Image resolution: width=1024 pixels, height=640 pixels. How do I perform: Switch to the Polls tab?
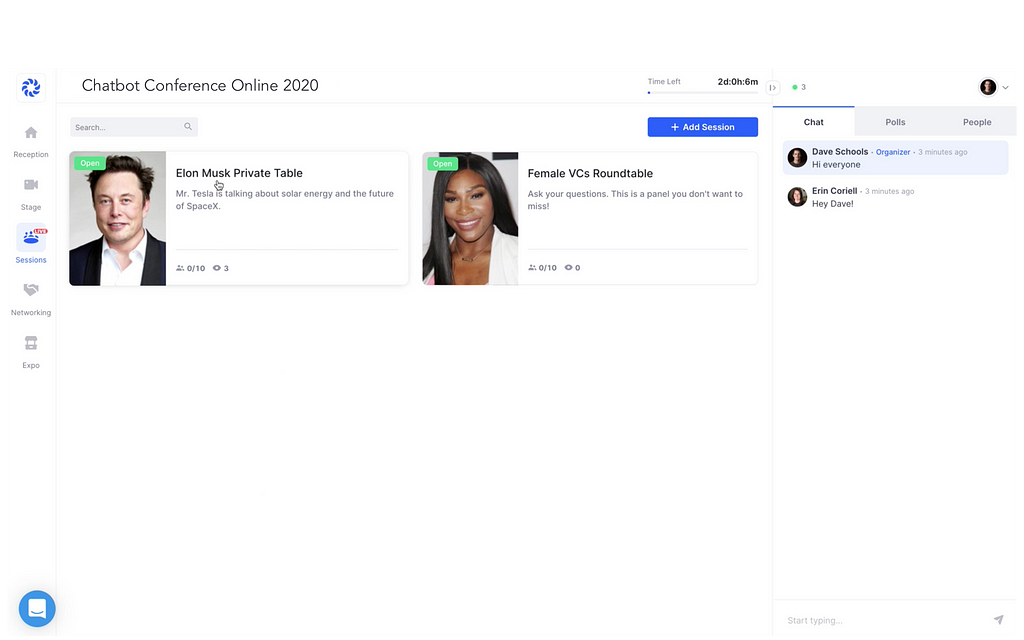(x=895, y=122)
